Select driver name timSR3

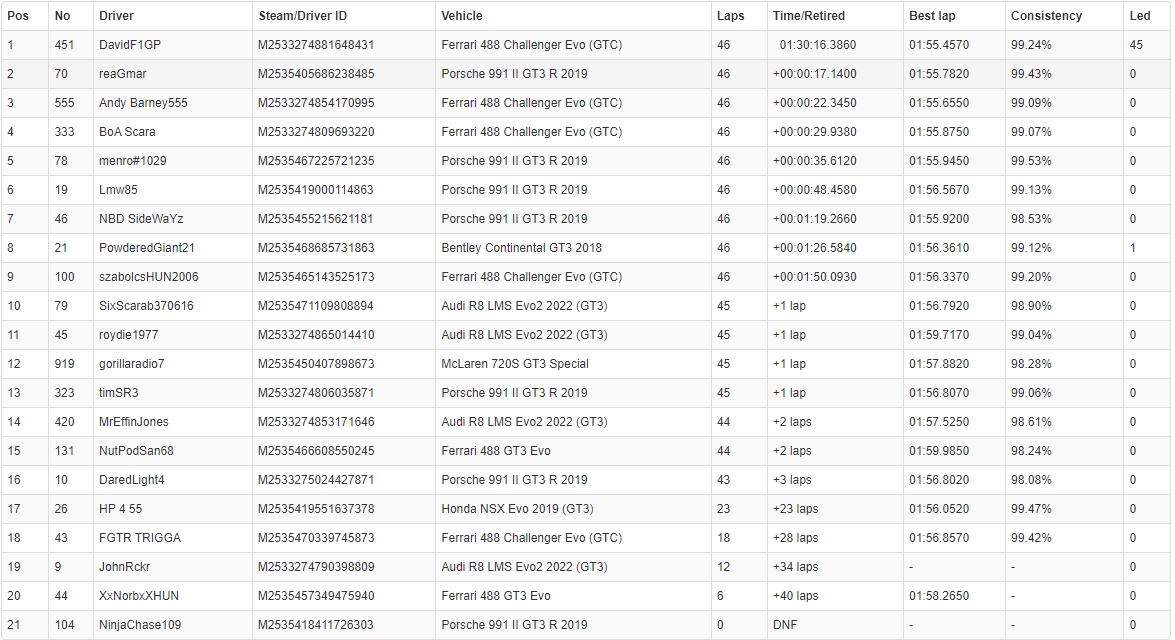[118, 393]
